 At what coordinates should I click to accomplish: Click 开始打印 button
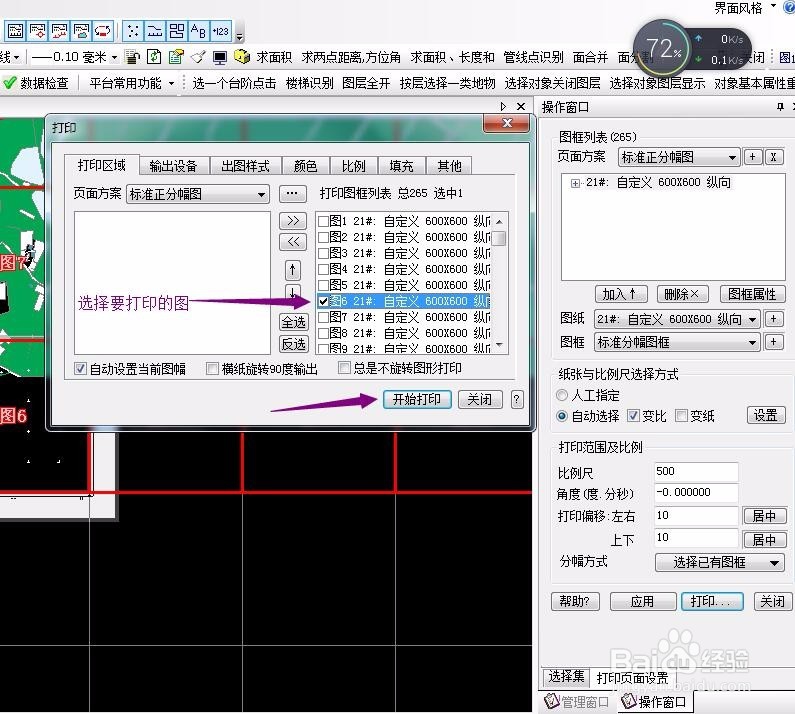click(417, 400)
